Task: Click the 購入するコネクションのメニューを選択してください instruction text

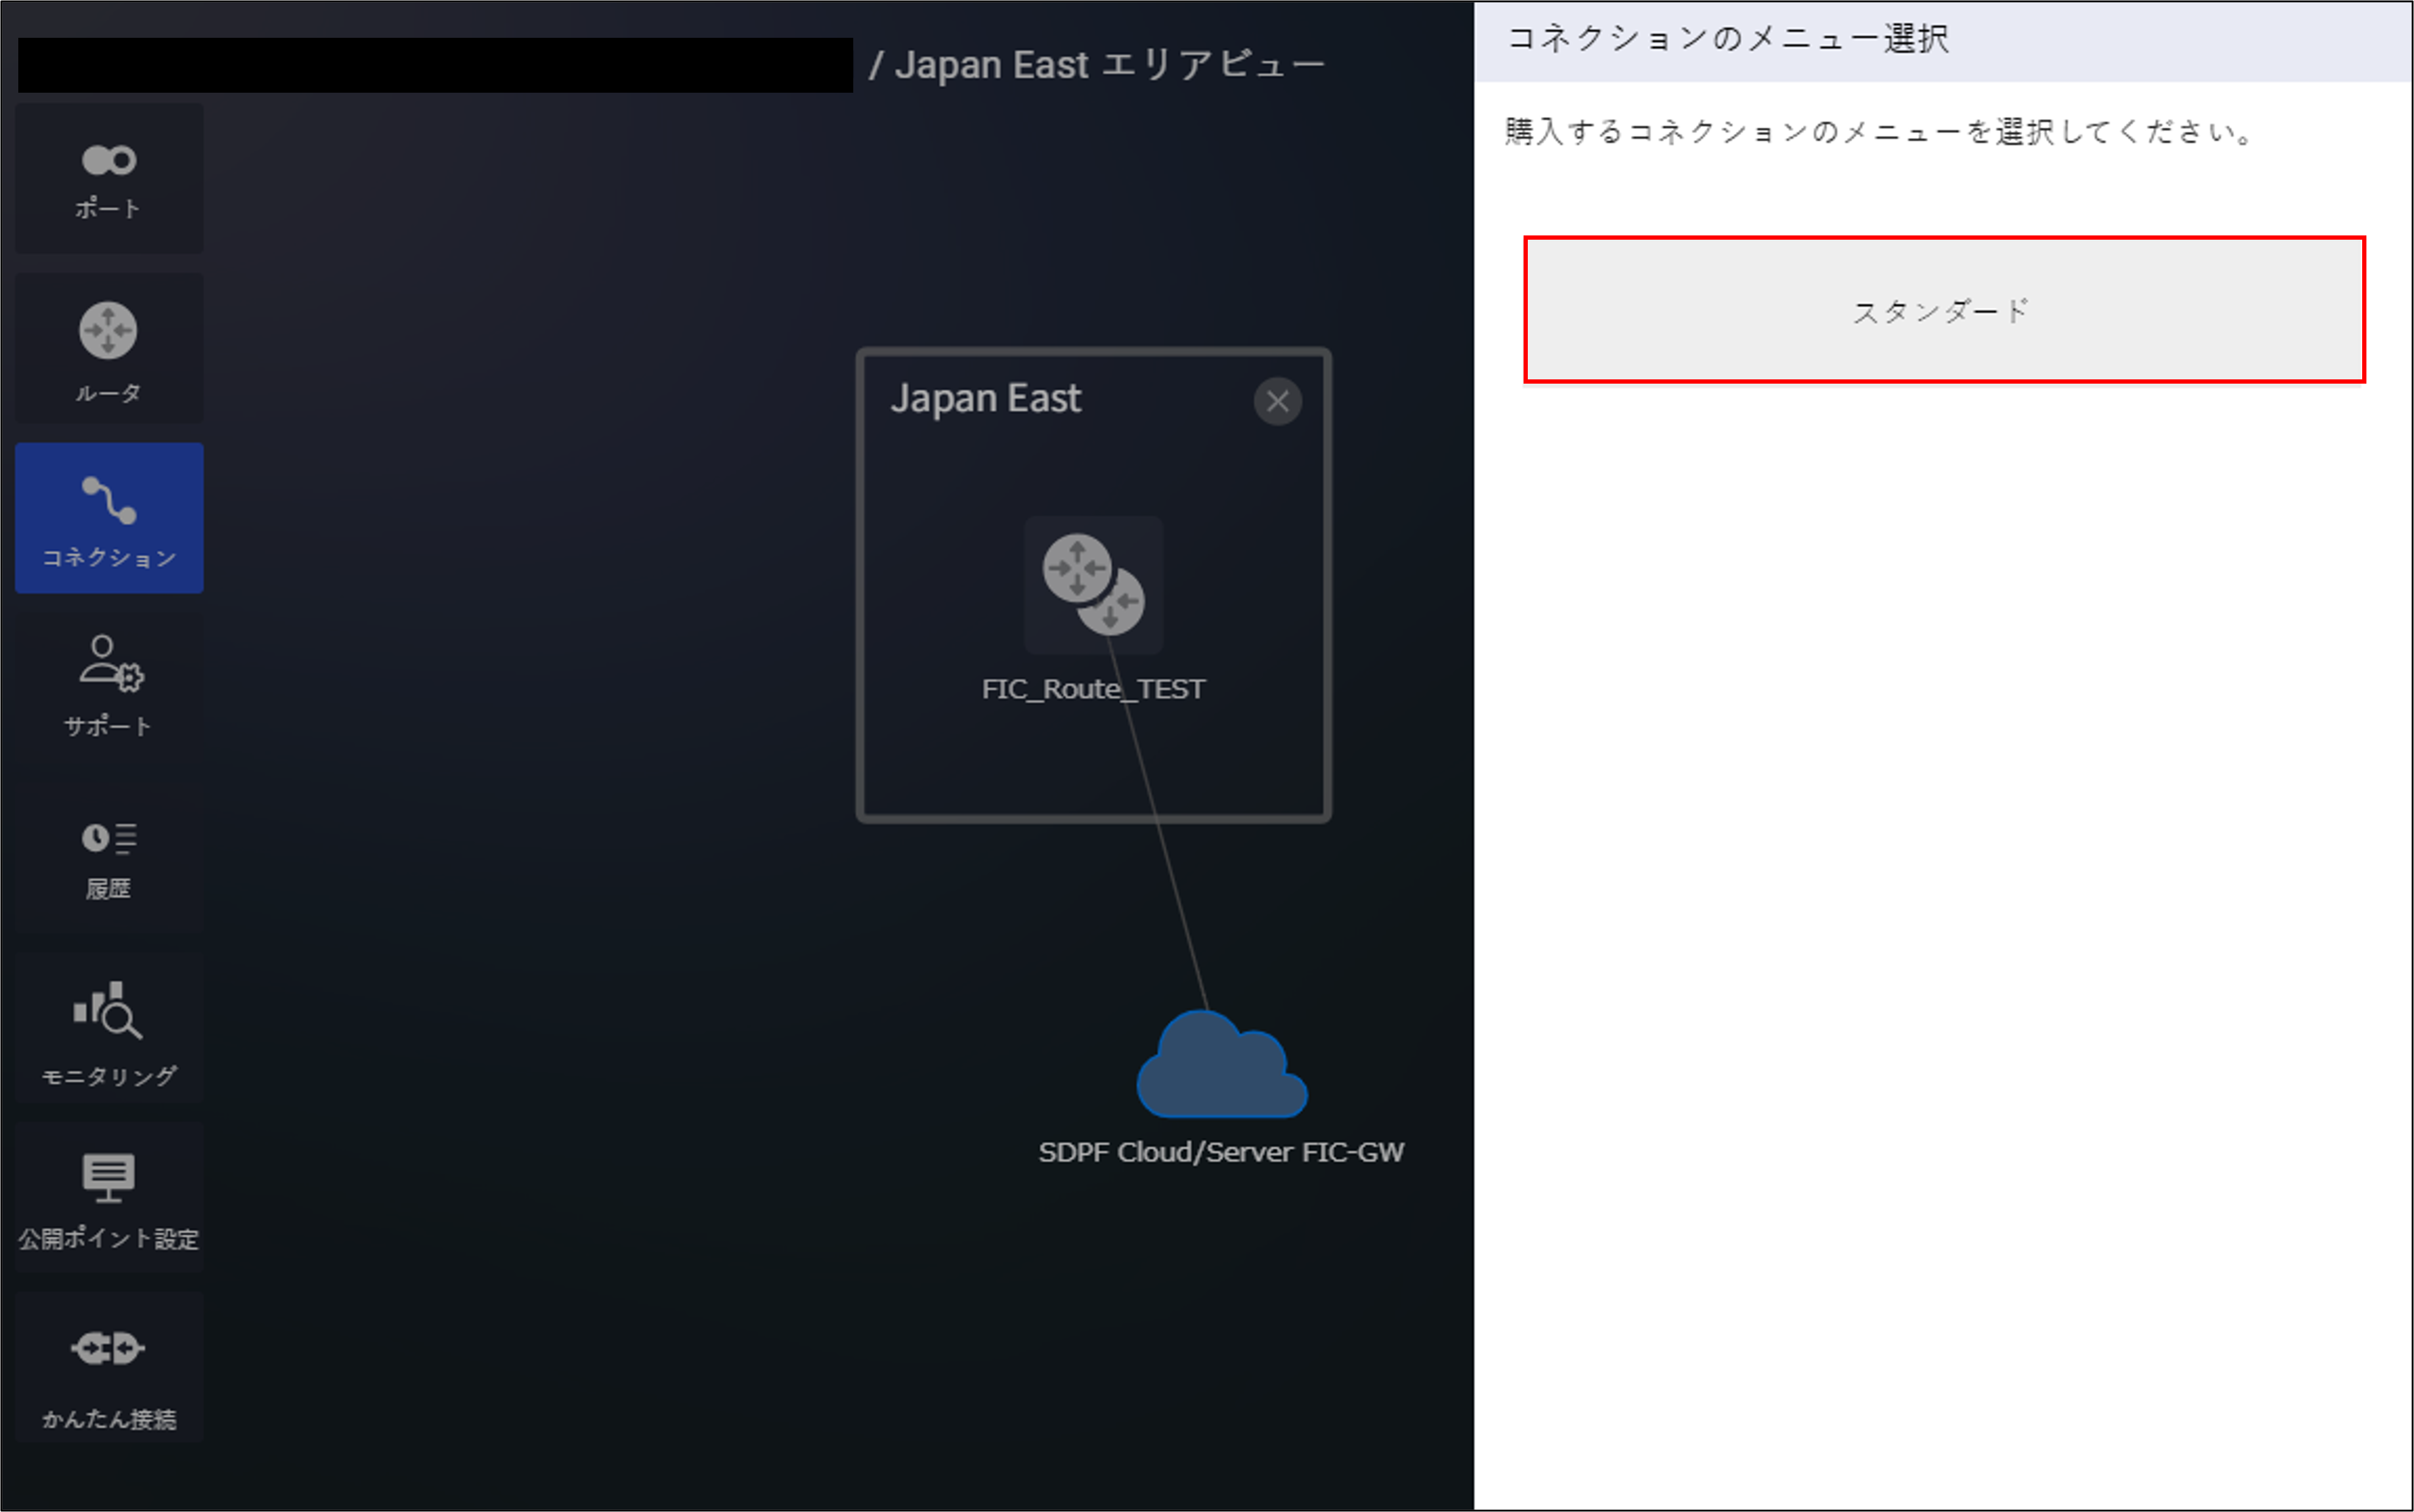Action: (x=1880, y=132)
